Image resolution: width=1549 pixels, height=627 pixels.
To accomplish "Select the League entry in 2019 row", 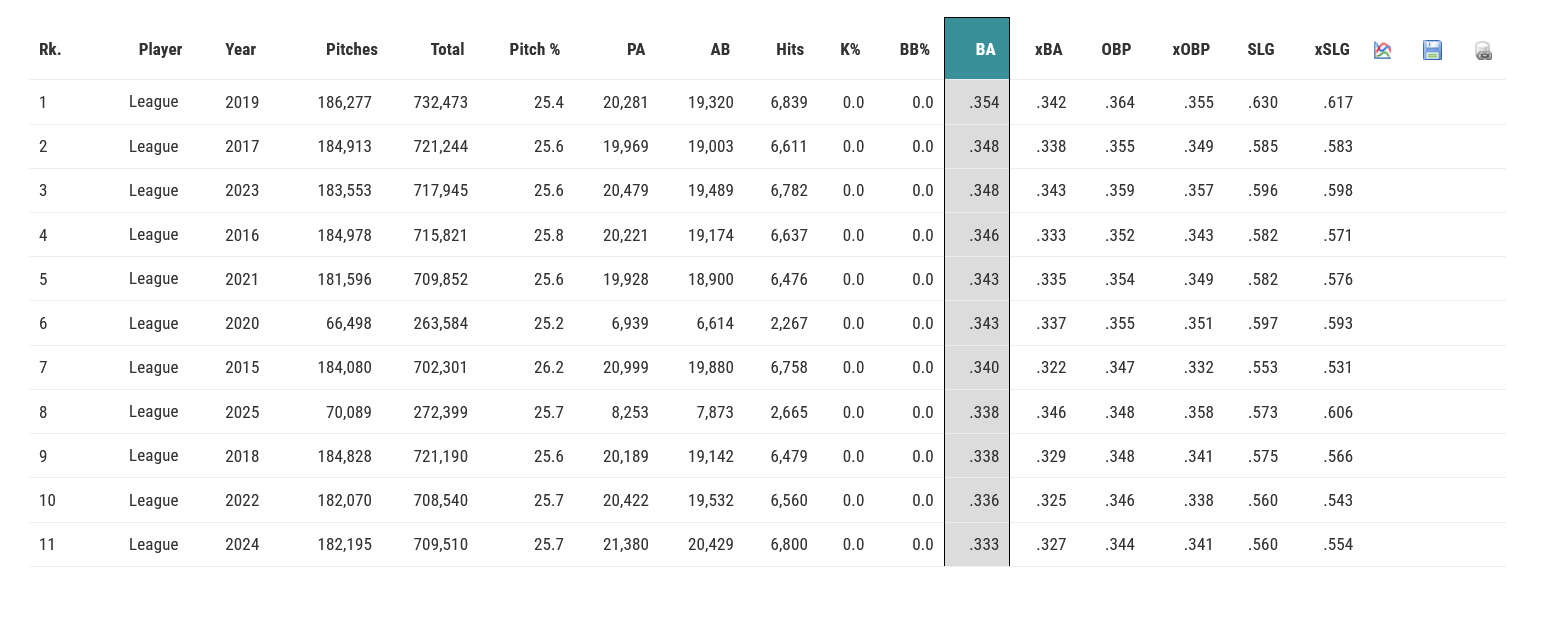I will [153, 102].
